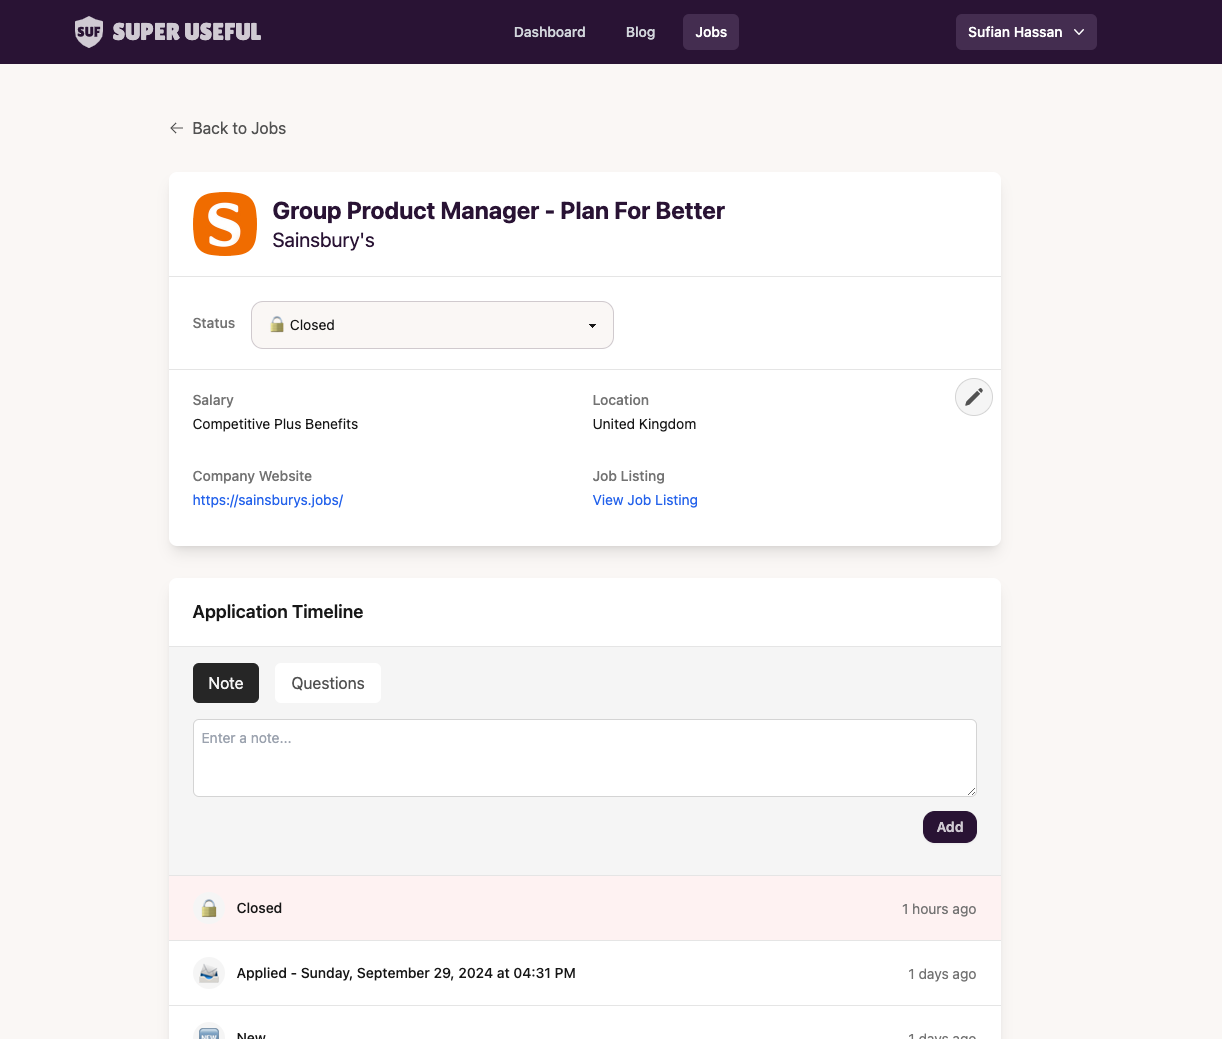This screenshot has height=1039, width=1222.
Task: Click the SUPER USEFUL brand text
Action: [x=187, y=32]
